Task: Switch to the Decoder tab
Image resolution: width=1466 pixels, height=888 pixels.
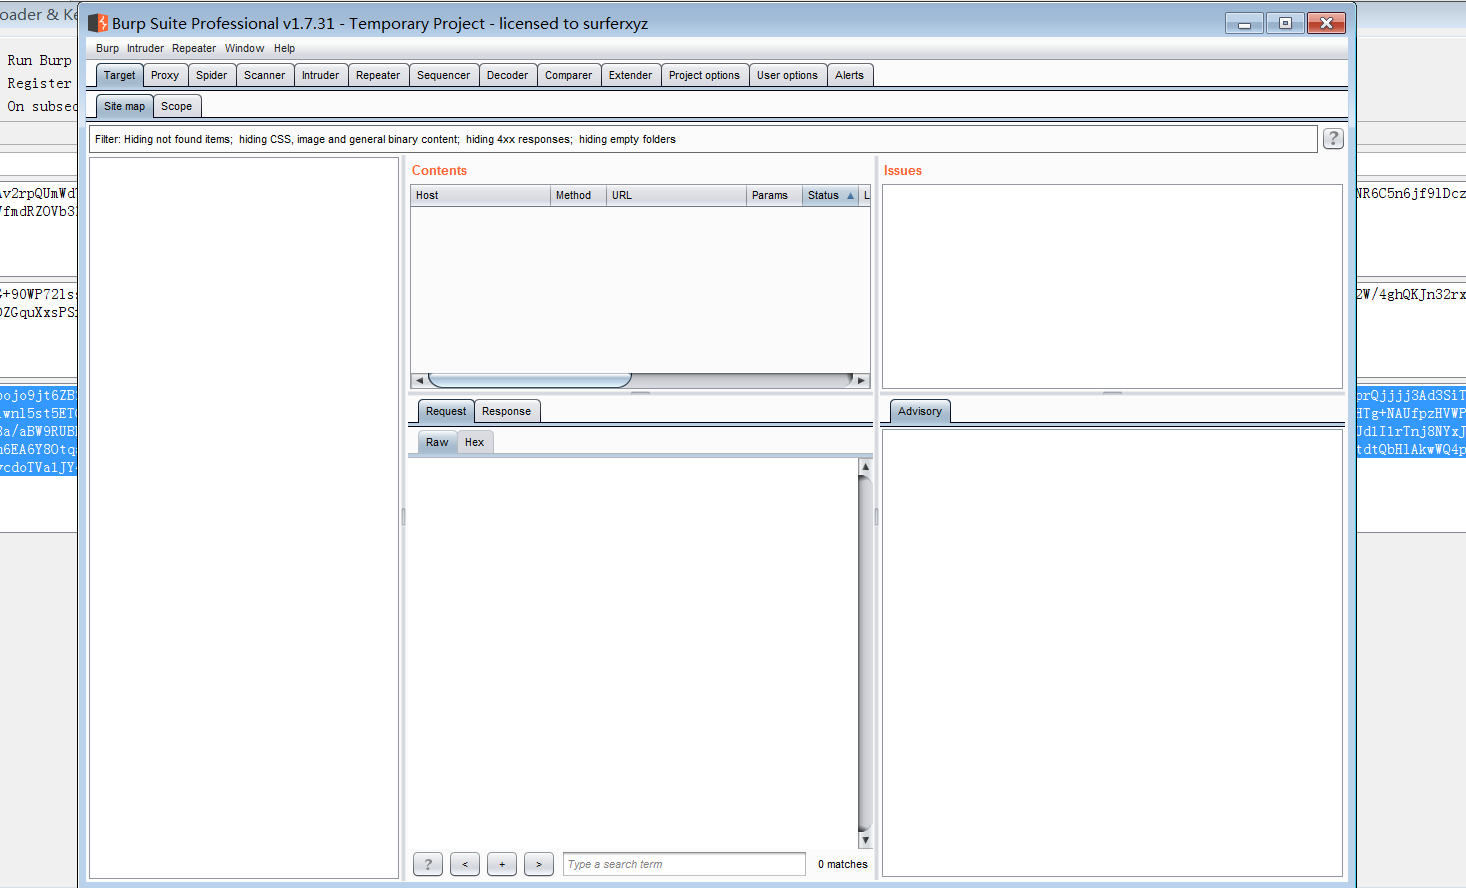Action: click(x=508, y=75)
